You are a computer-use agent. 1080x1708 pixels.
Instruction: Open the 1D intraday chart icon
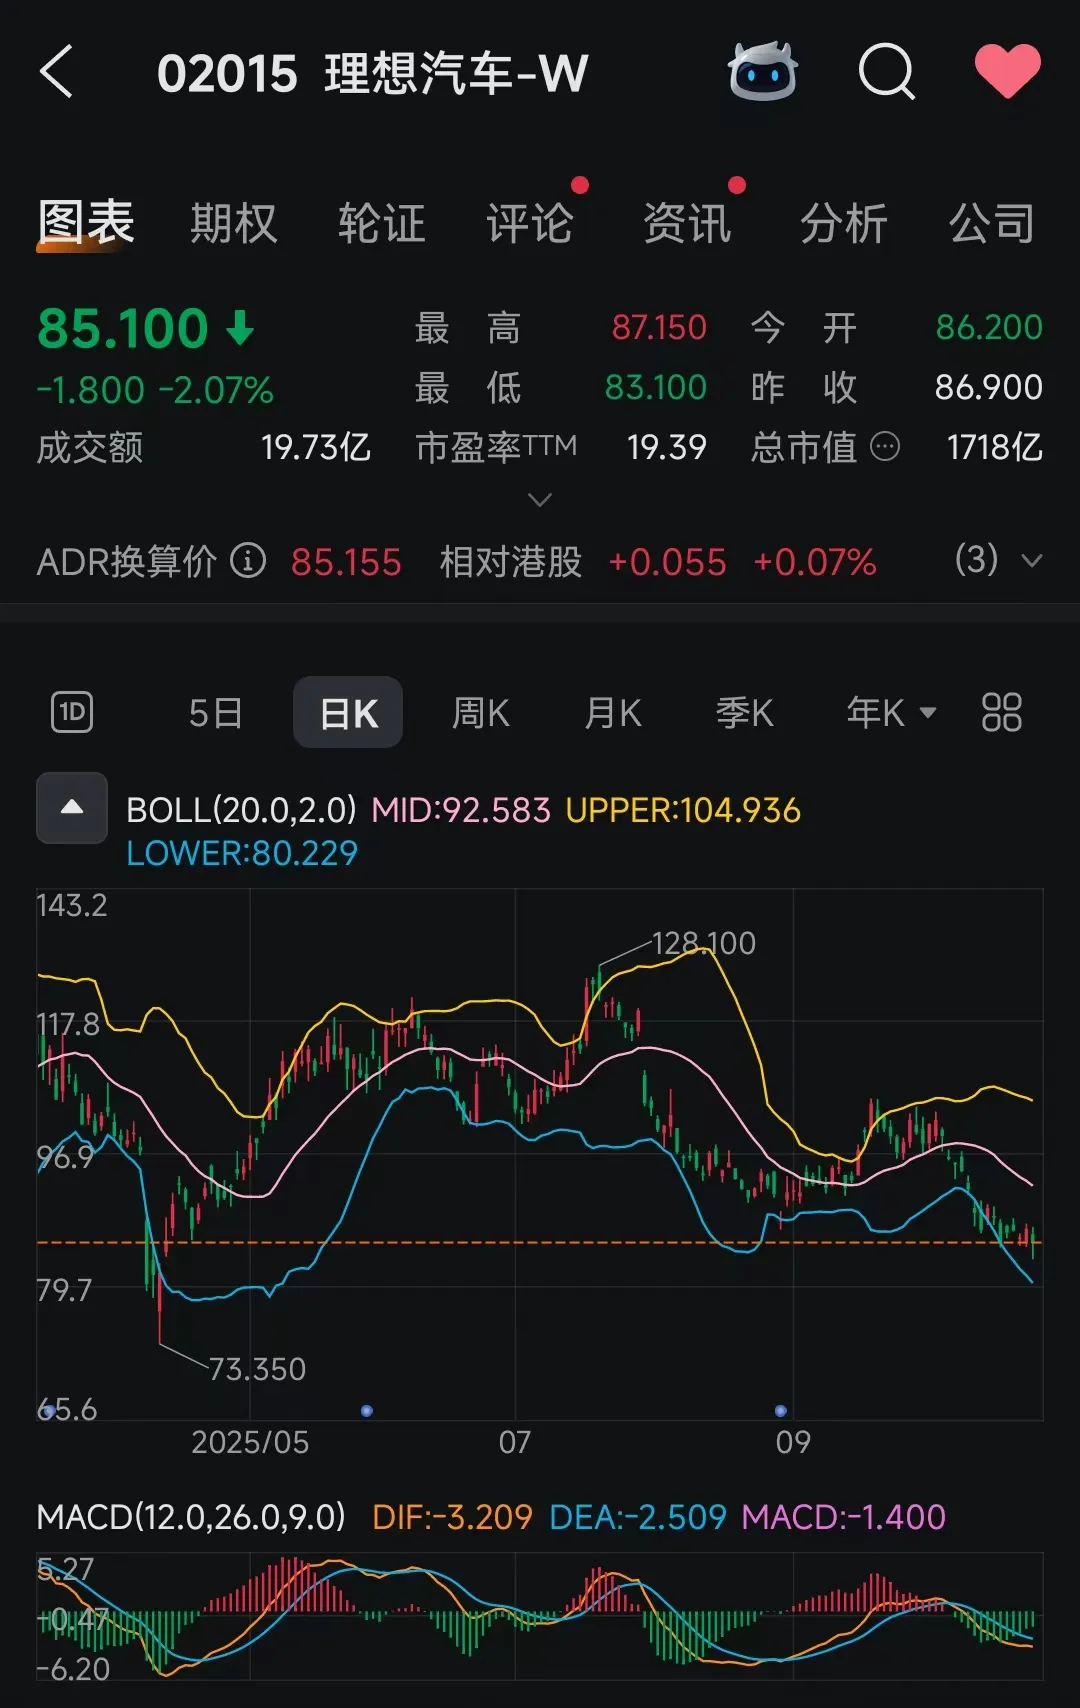[x=72, y=713]
